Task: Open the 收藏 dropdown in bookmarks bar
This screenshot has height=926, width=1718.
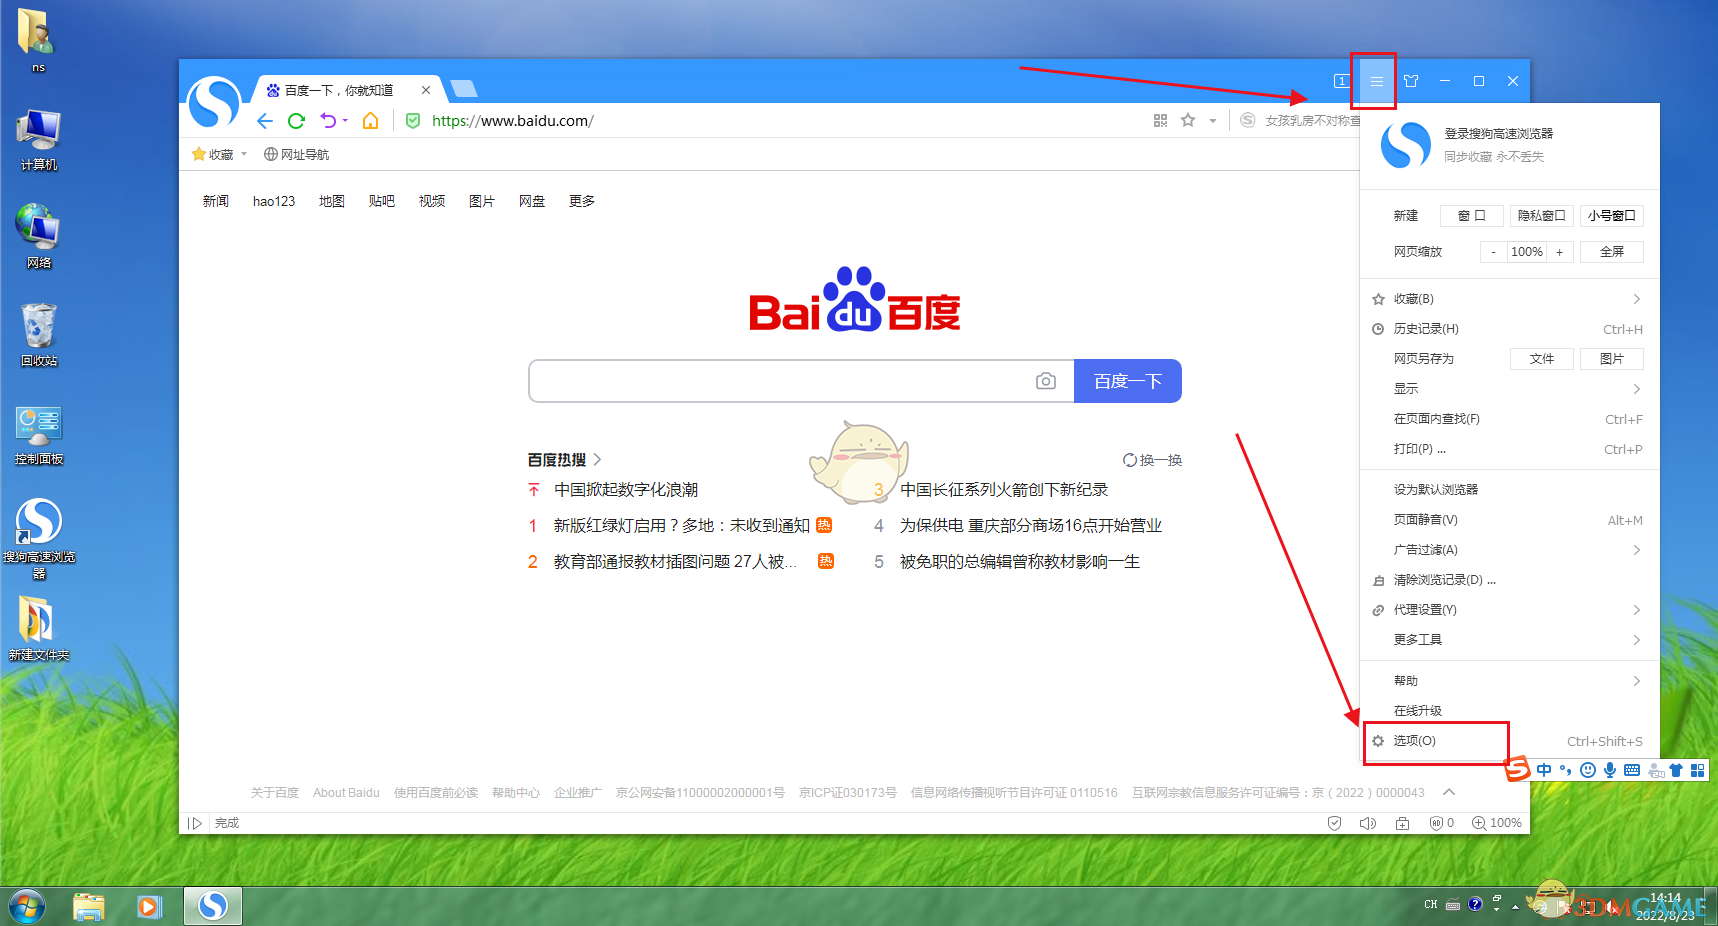Action: [220, 155]
